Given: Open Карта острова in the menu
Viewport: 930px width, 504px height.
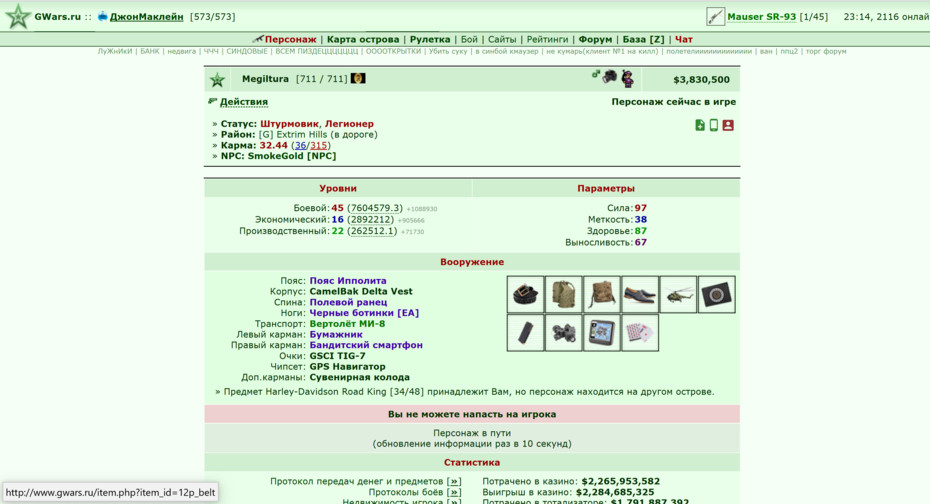Looking at the screenshot, I should pyautogui.click(x=363, y=39).
